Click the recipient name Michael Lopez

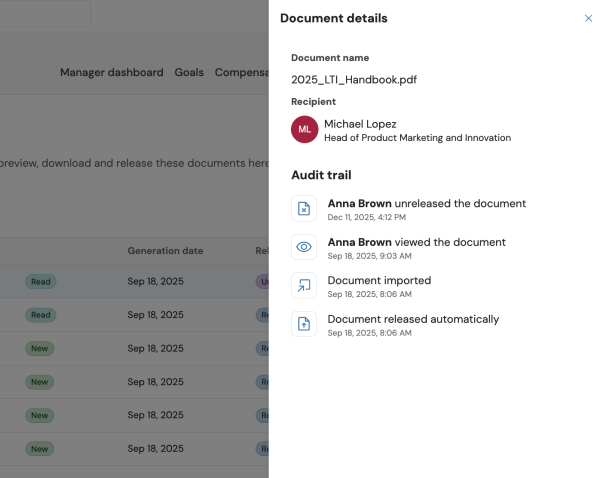tap(360, 123)
